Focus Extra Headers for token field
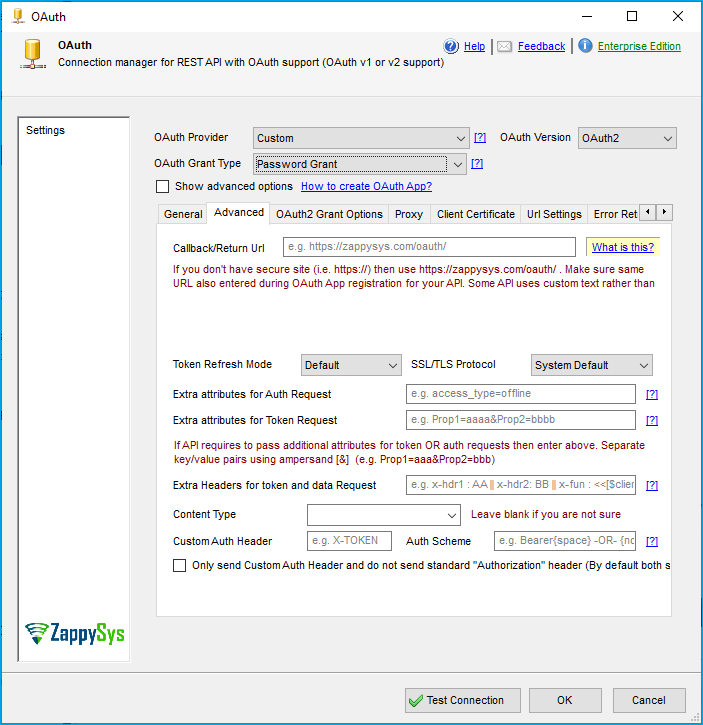The height and width of the screenshot is (725, 703). [x=521, y=485]
